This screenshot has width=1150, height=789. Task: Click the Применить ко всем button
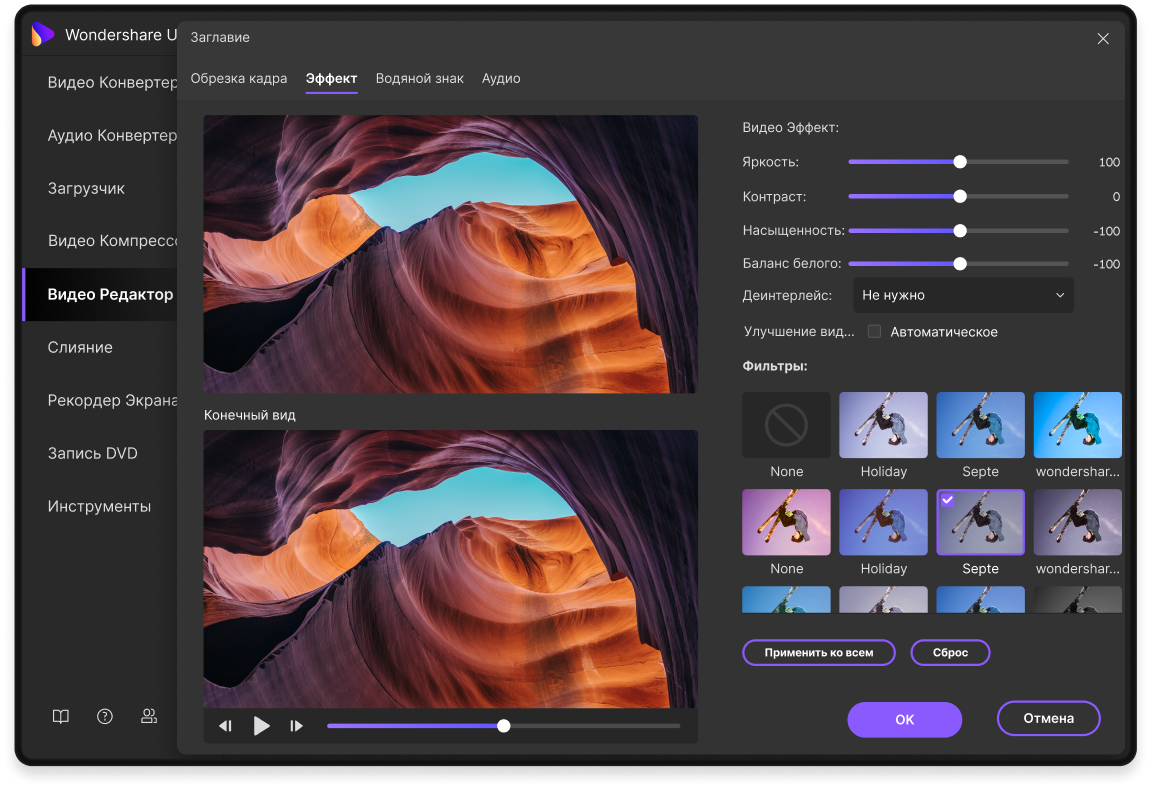(818, 653)
